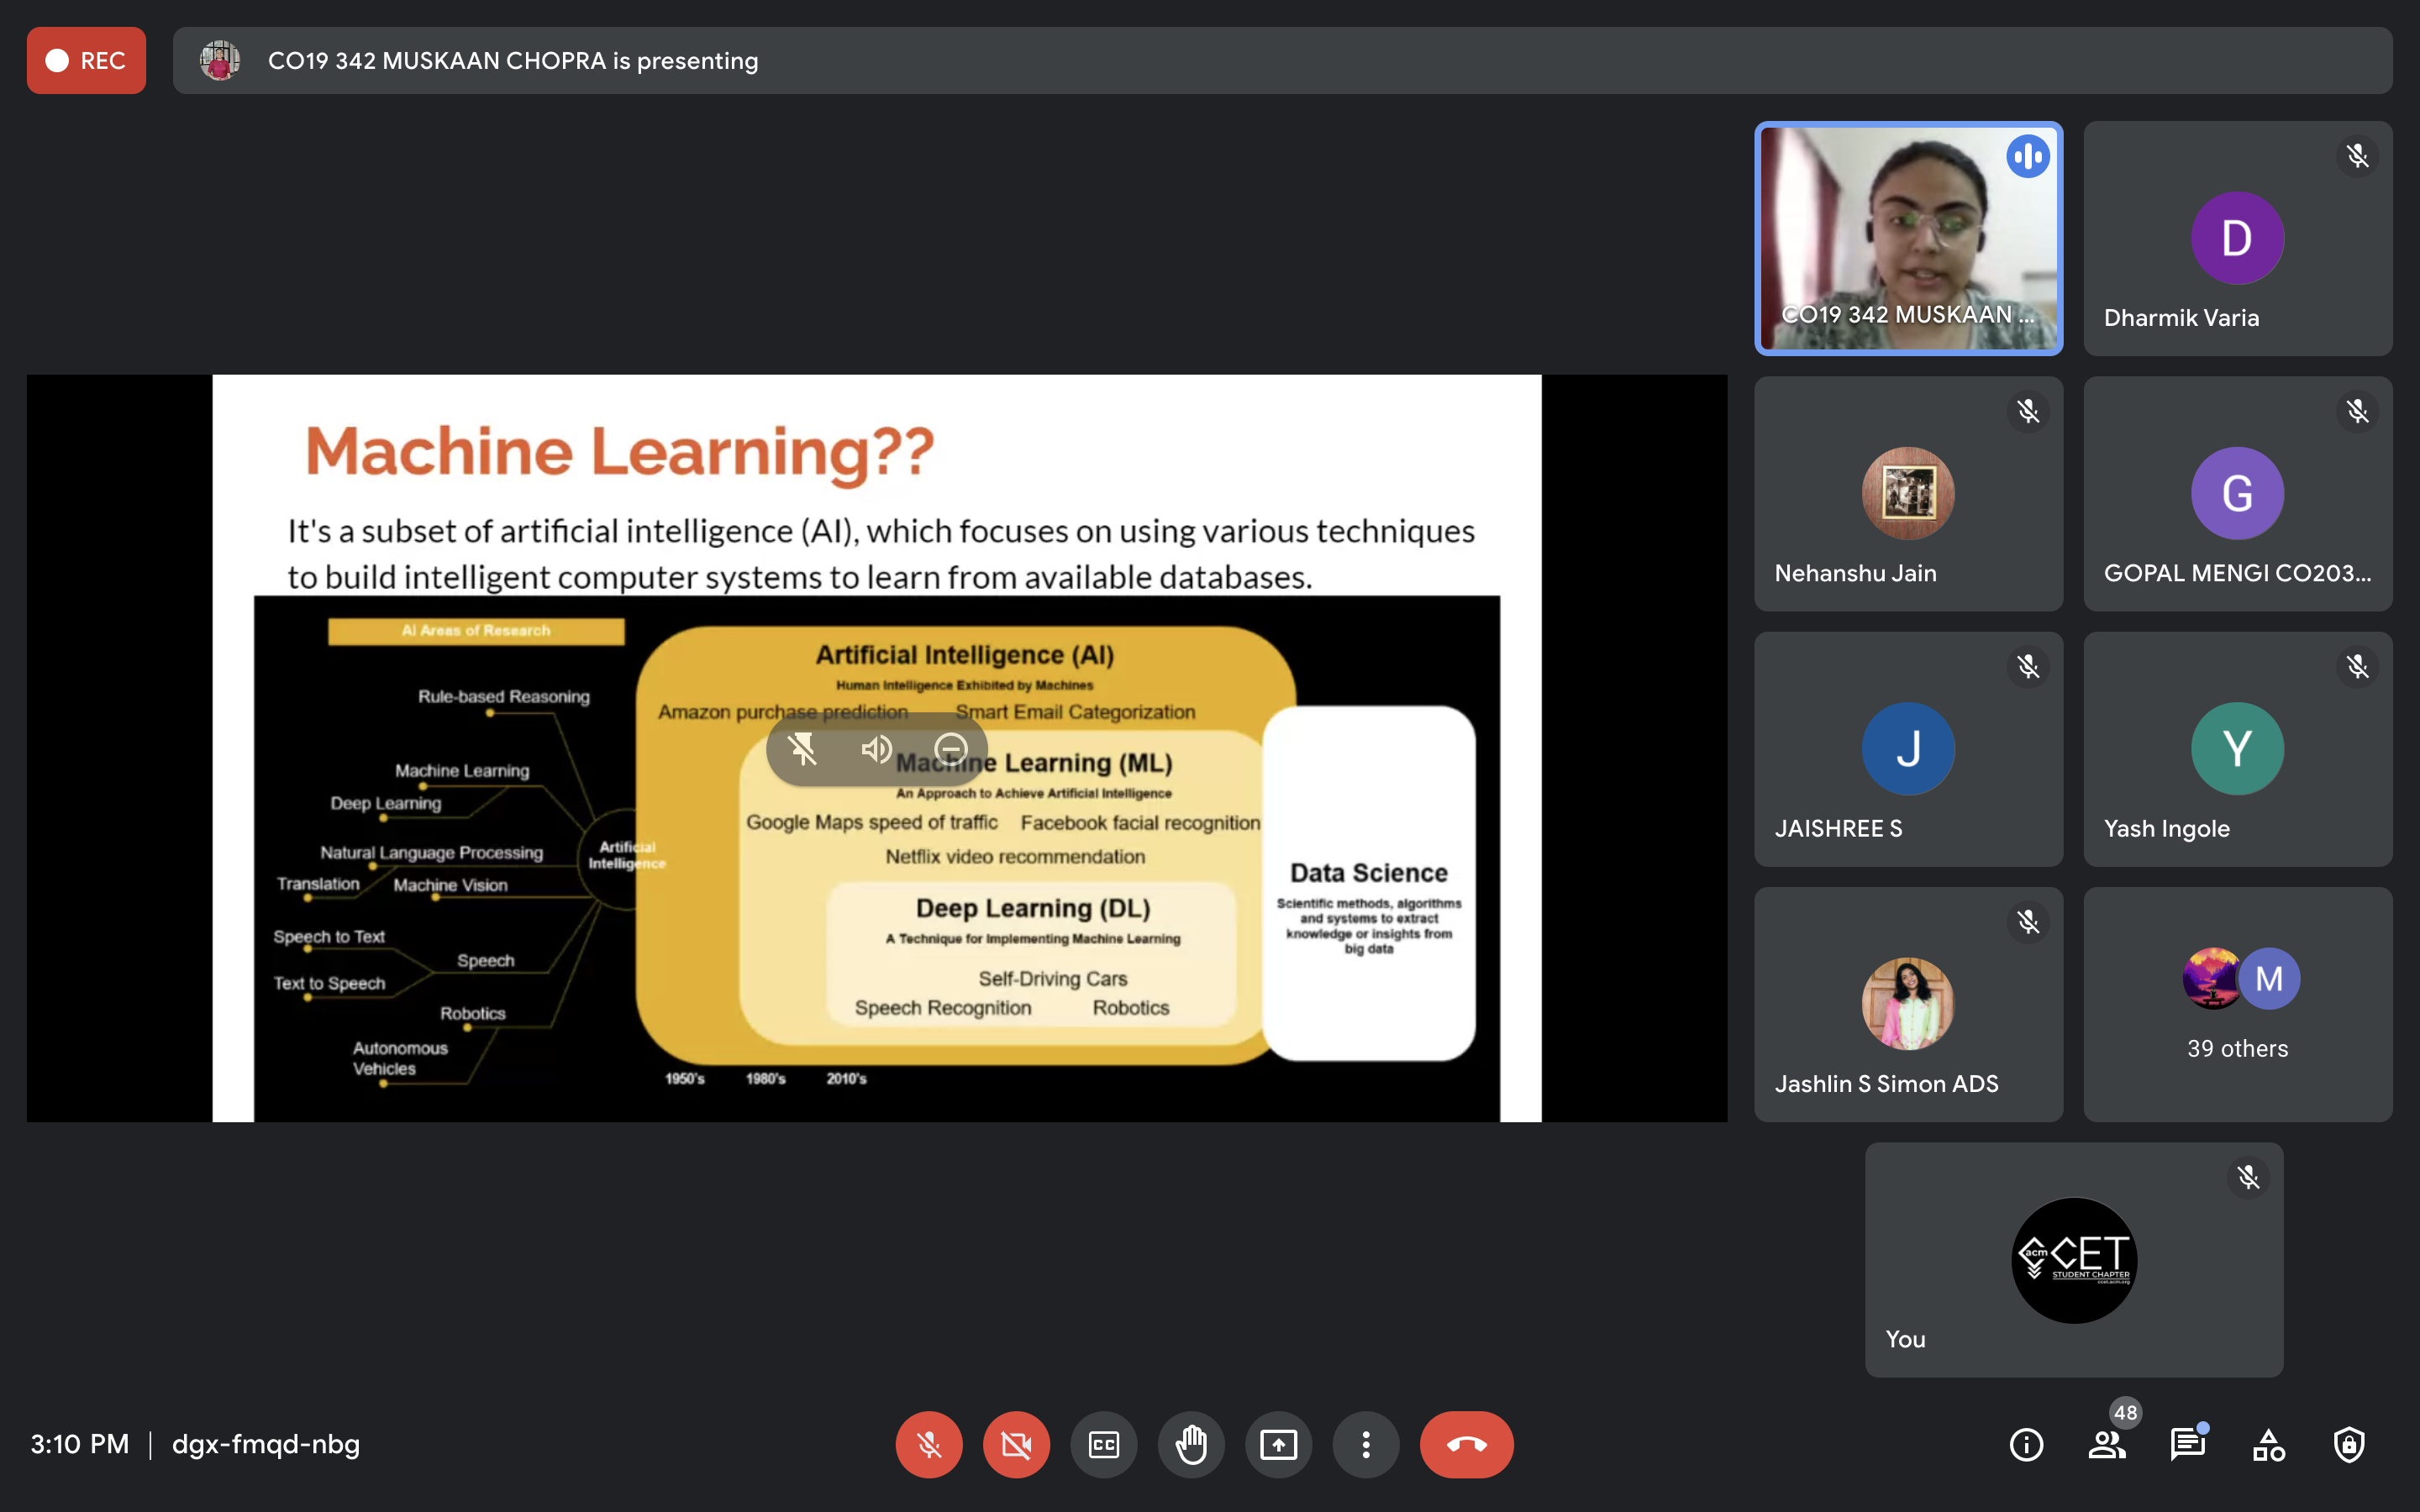2420x1512 pixels.
Task: Unpin the presentation
Action: tap(802, 749)
